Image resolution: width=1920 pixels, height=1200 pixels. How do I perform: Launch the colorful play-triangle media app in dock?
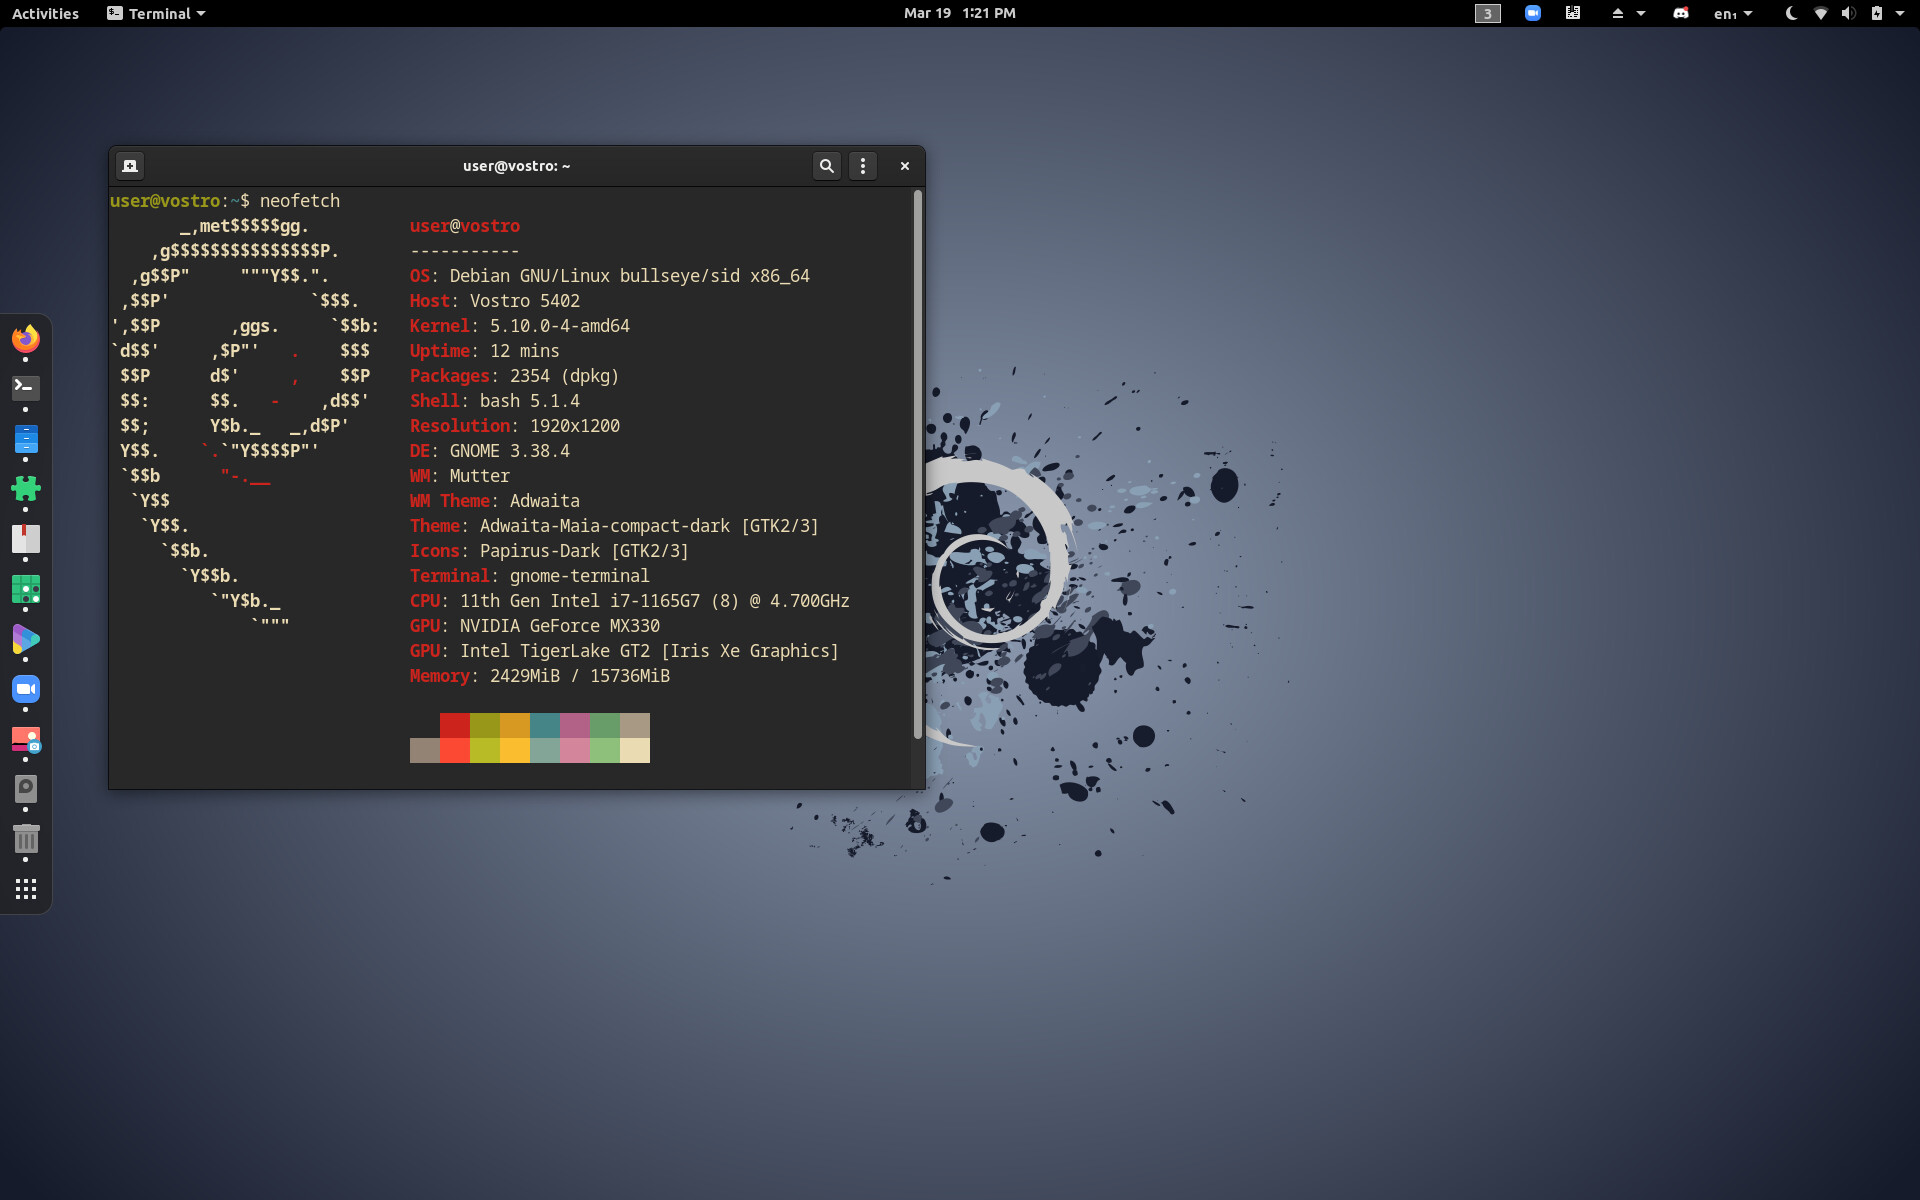click(26, 639)
